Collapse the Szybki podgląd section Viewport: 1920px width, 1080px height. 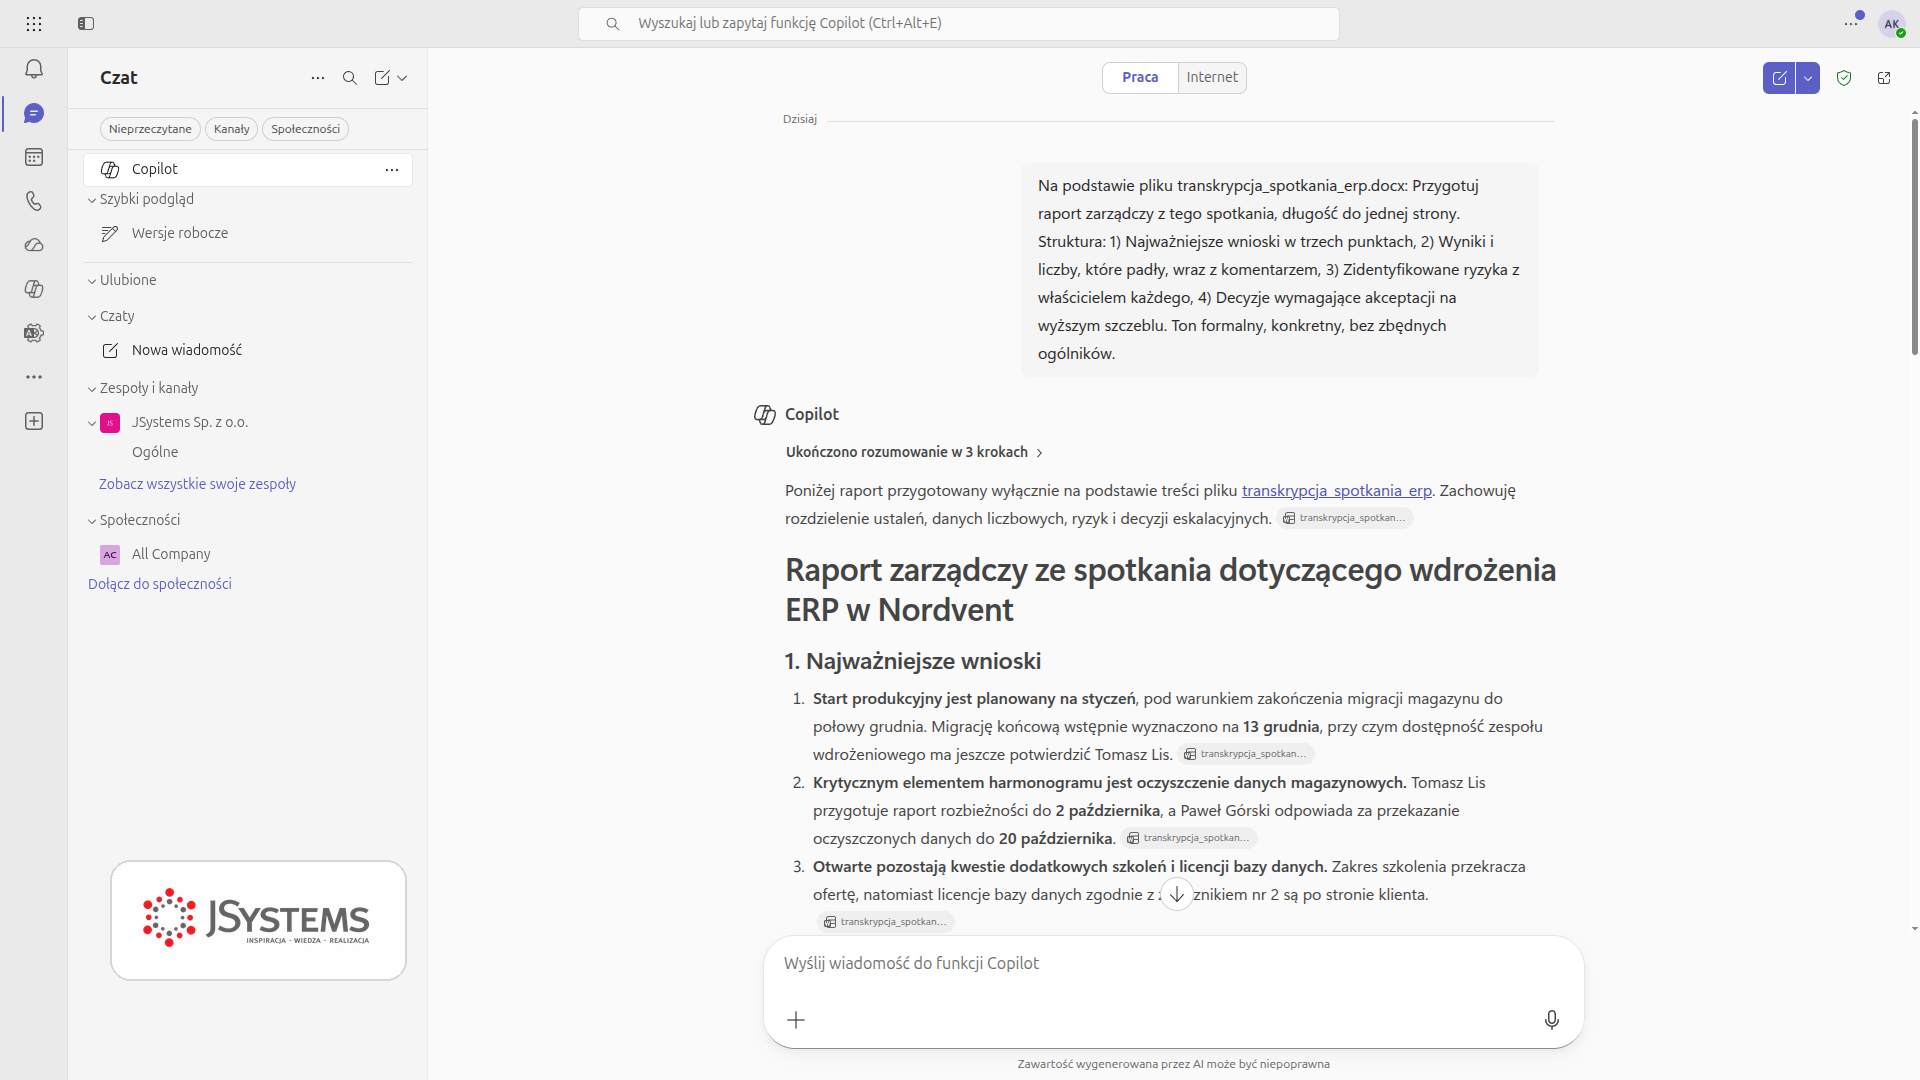click(x=92, y=200)
